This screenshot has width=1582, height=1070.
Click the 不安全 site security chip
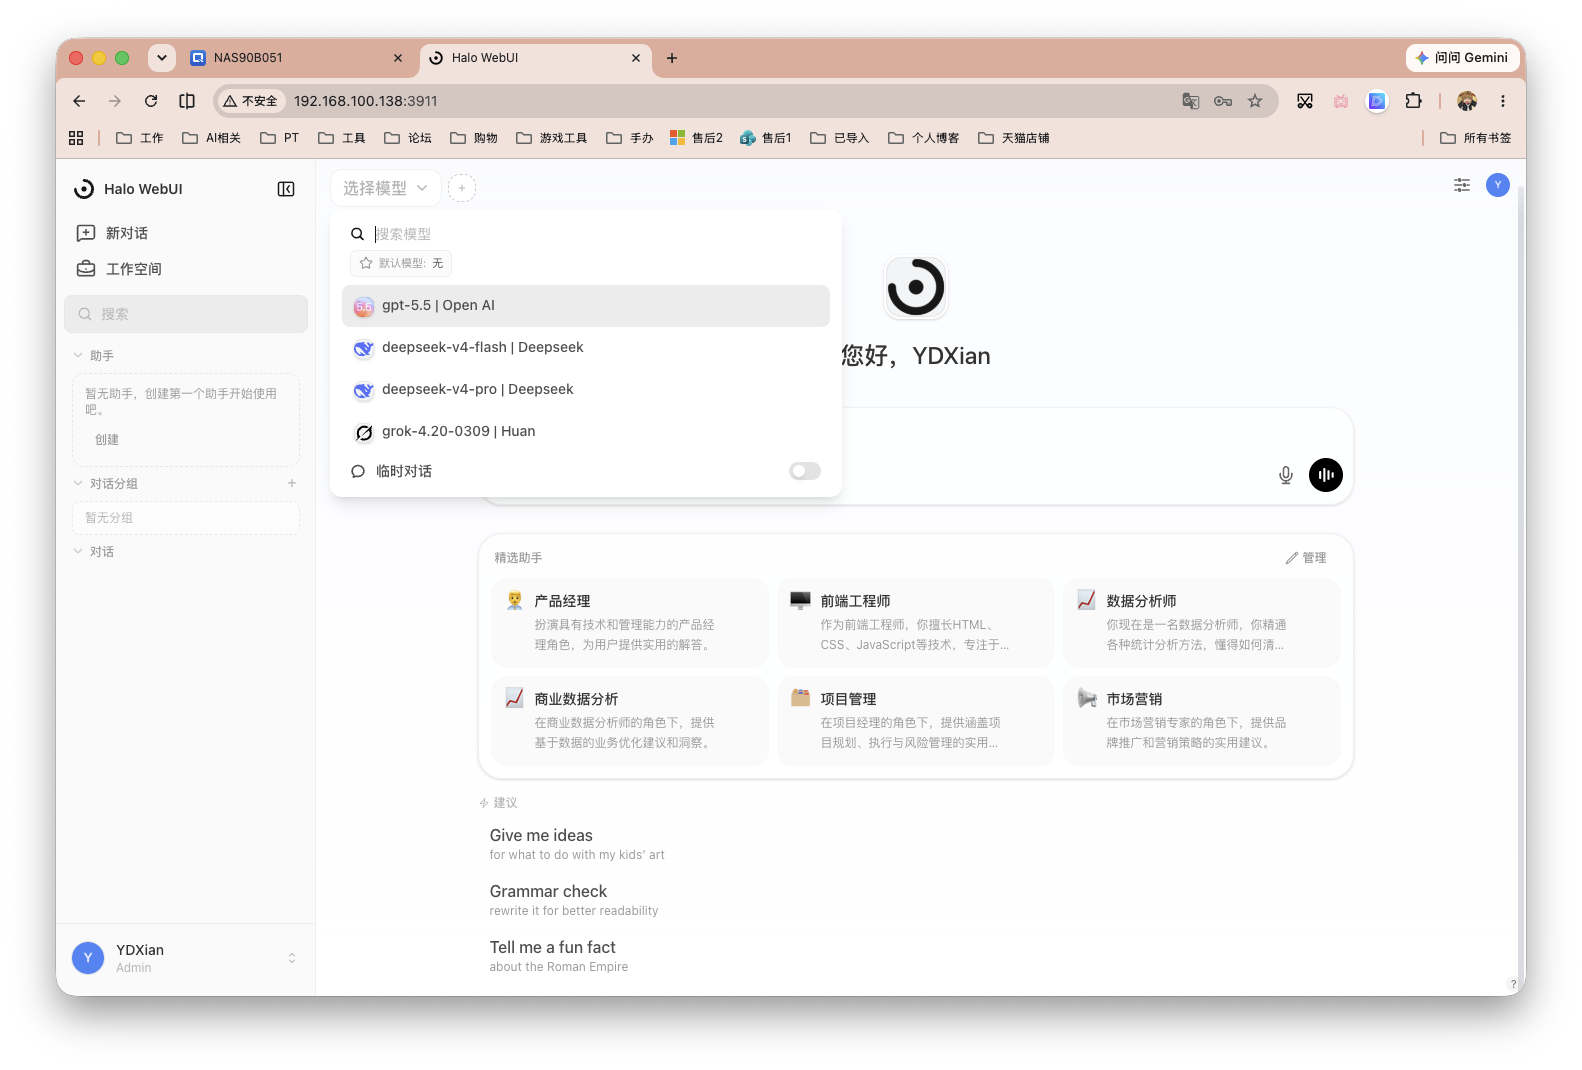tap(251, 101)
